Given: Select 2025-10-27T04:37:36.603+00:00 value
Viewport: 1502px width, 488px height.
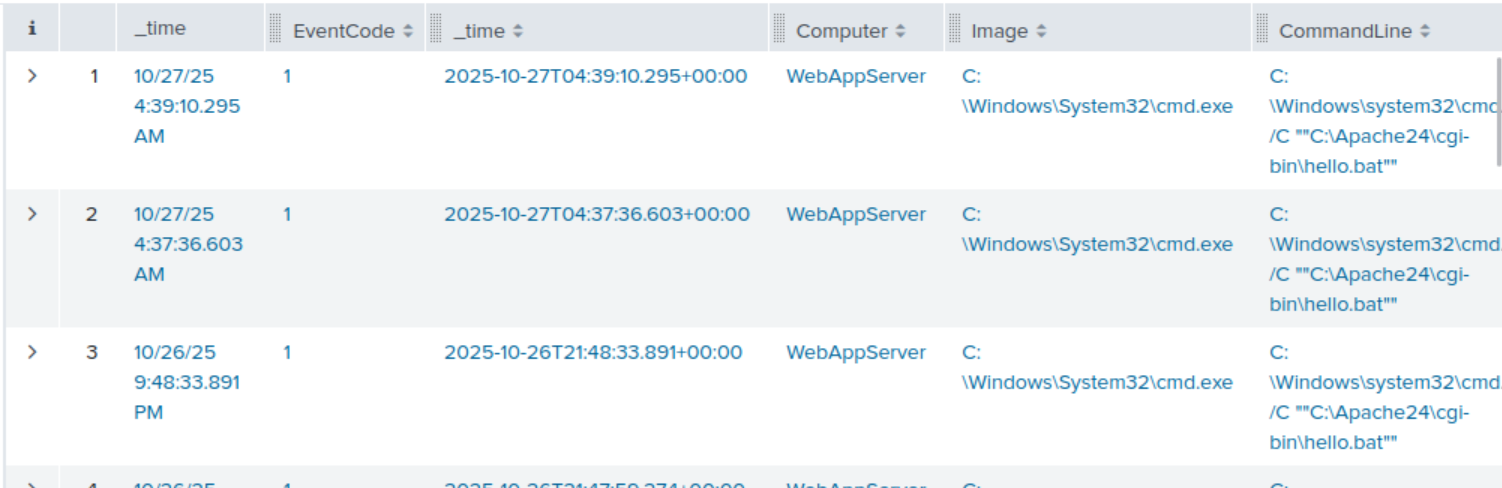Looking at the screenshot, I should pos(597,214).
